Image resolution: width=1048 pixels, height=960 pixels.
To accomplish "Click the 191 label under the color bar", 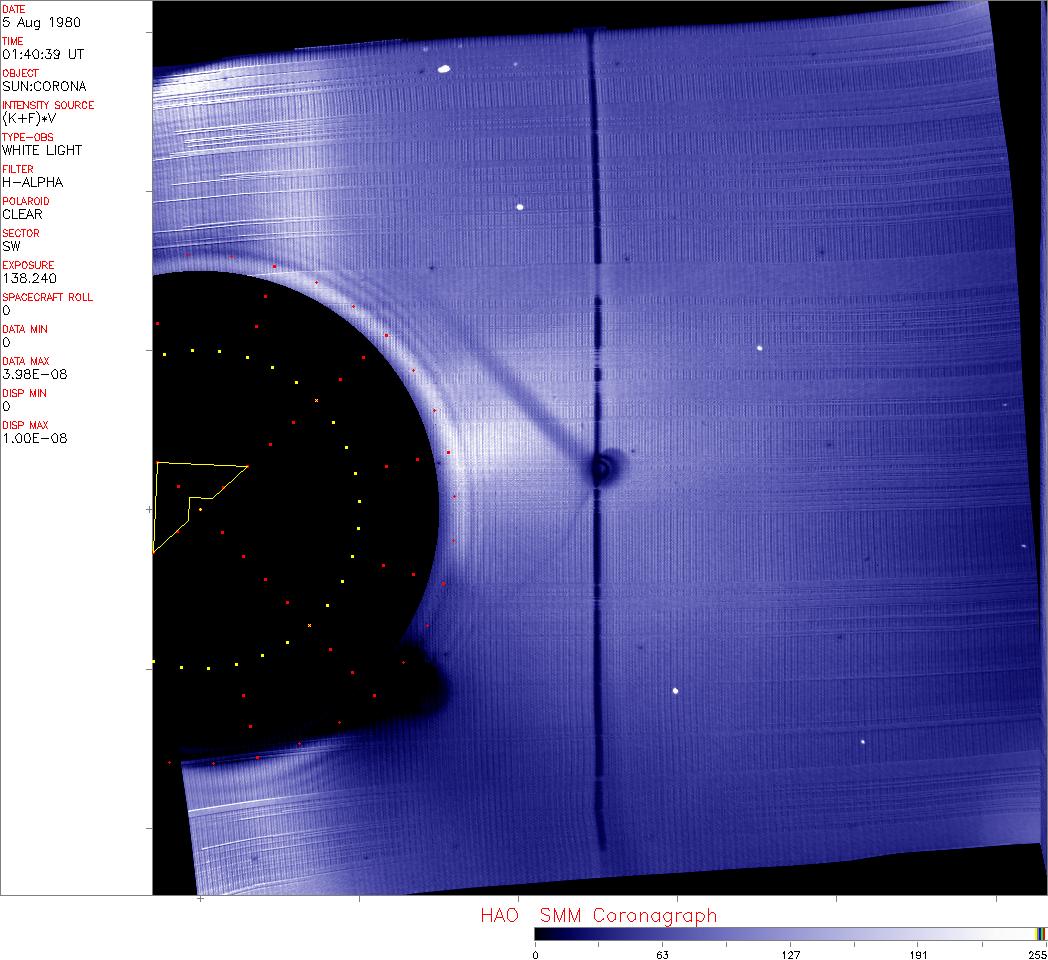I will pos(918,954).
